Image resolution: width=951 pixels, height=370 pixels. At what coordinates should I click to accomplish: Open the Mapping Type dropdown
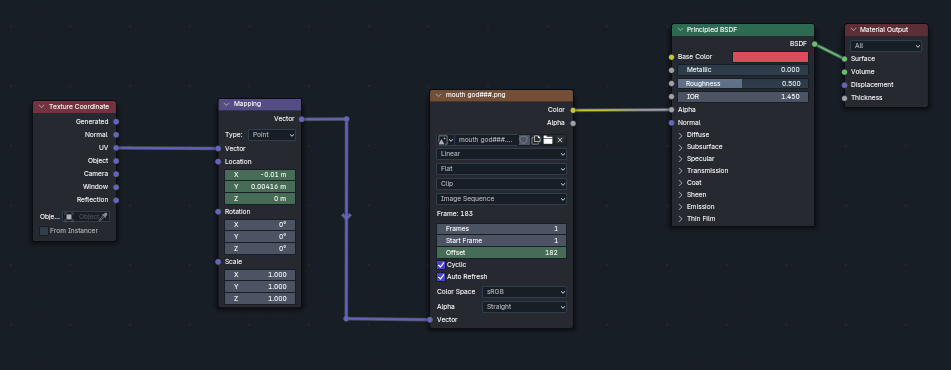click(x=272, y=135)
